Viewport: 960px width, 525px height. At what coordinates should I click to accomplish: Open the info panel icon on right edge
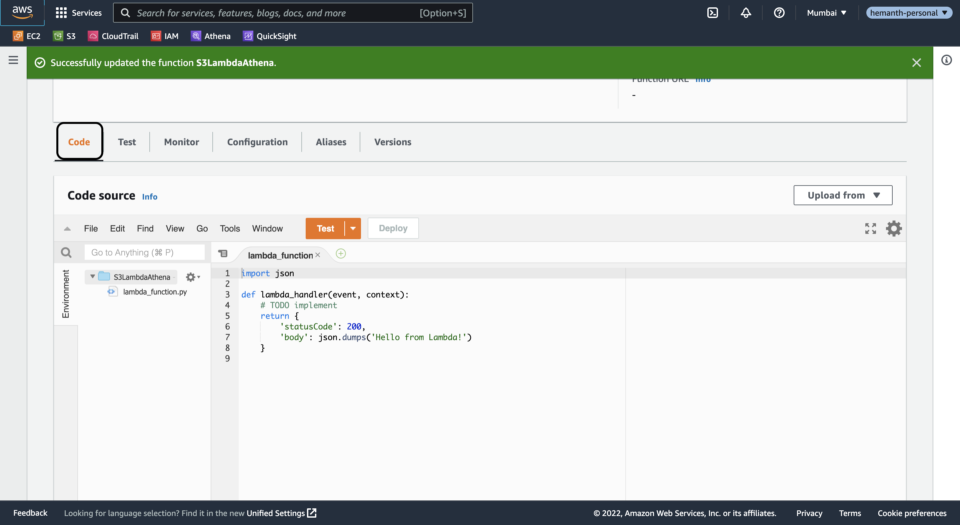pos(947,60)
